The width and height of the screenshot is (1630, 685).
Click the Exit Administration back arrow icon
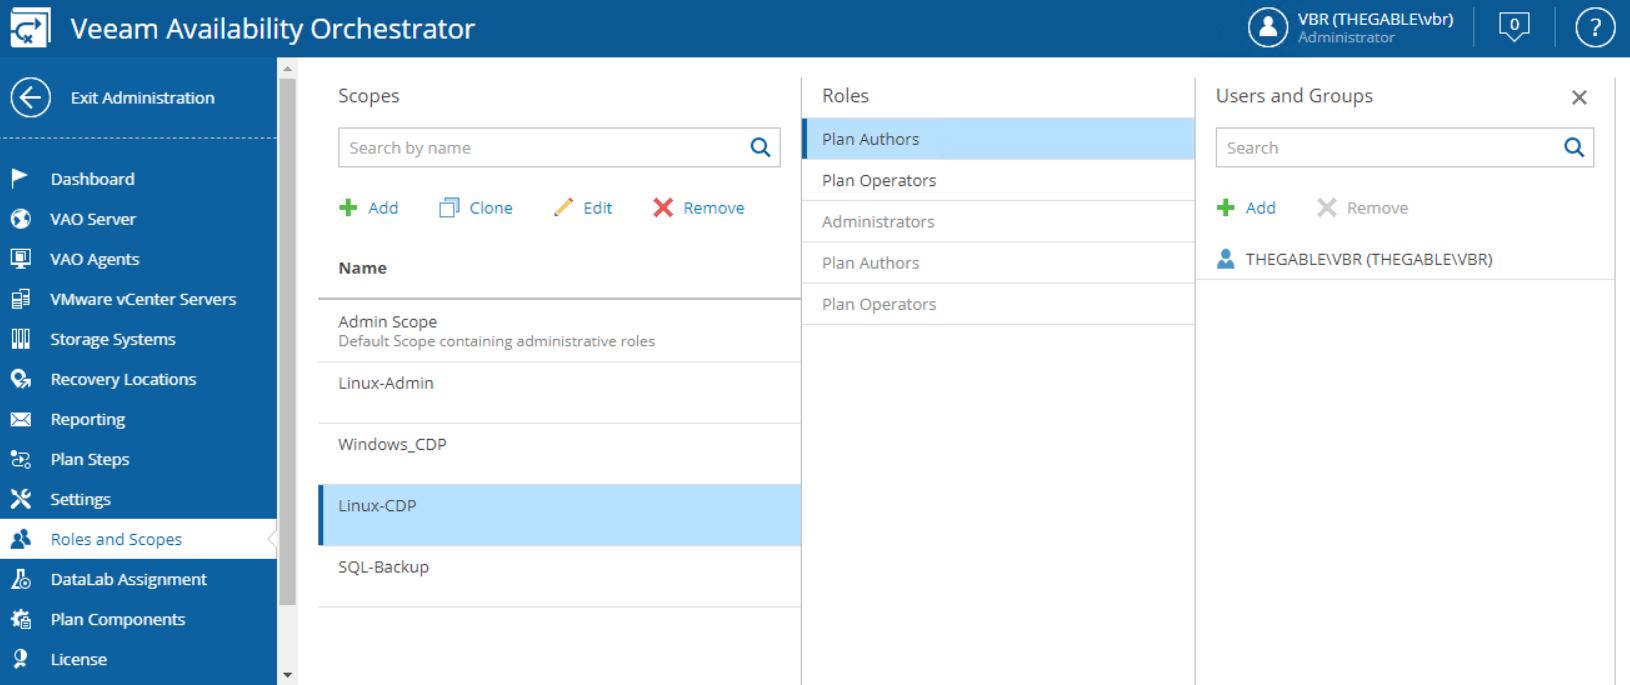(30, 98)
